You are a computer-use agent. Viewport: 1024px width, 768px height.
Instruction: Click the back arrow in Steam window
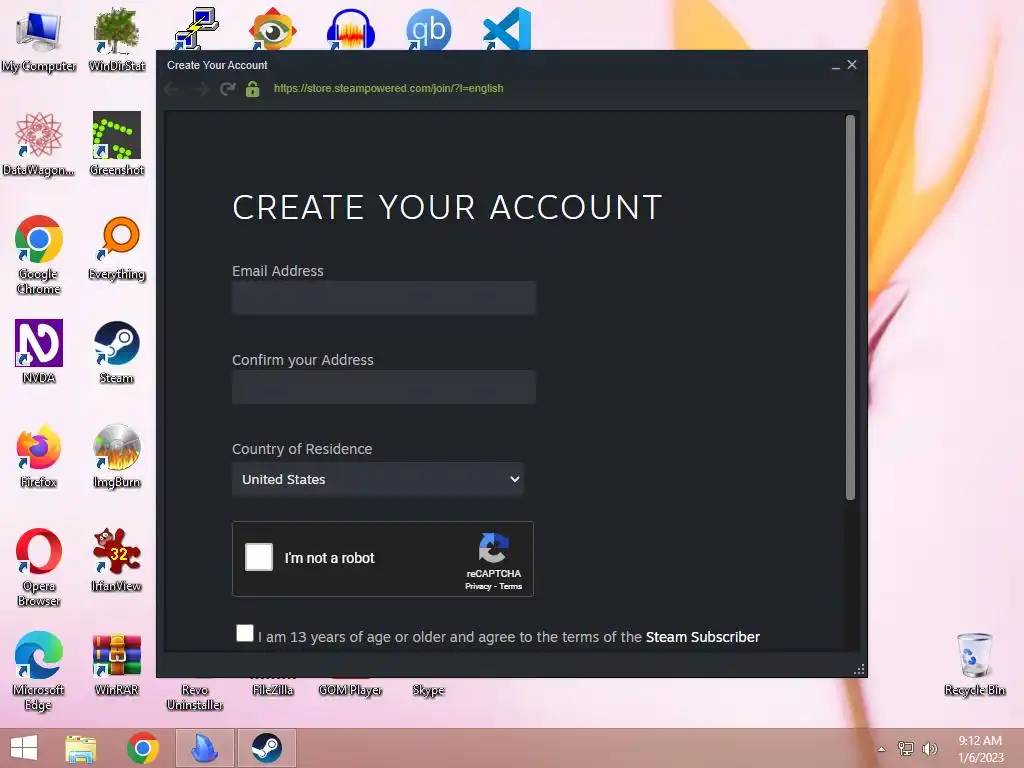[172, 89]
